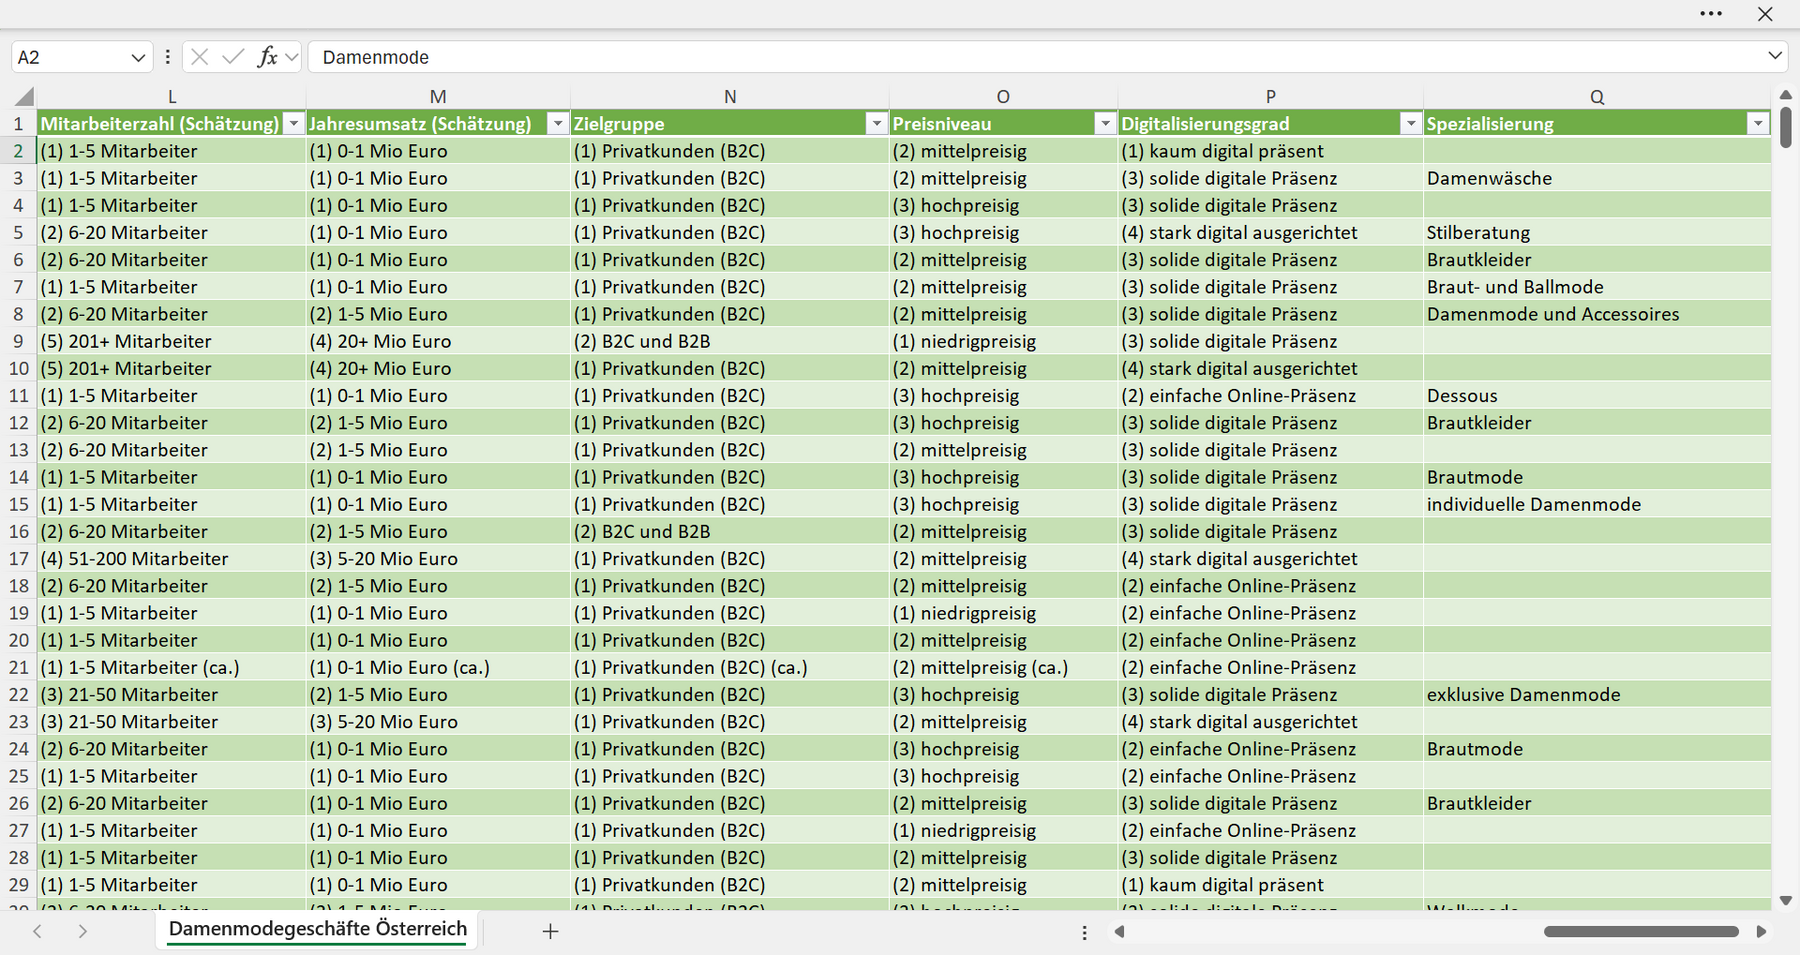Screen dimensions: 1800x955
Task: Expand the formula bar chevron
Action: (1775, 56)
